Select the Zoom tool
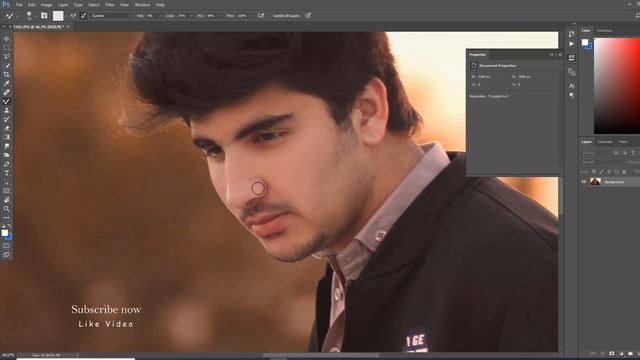Viewport: 640px width, 360px height. 7,209
